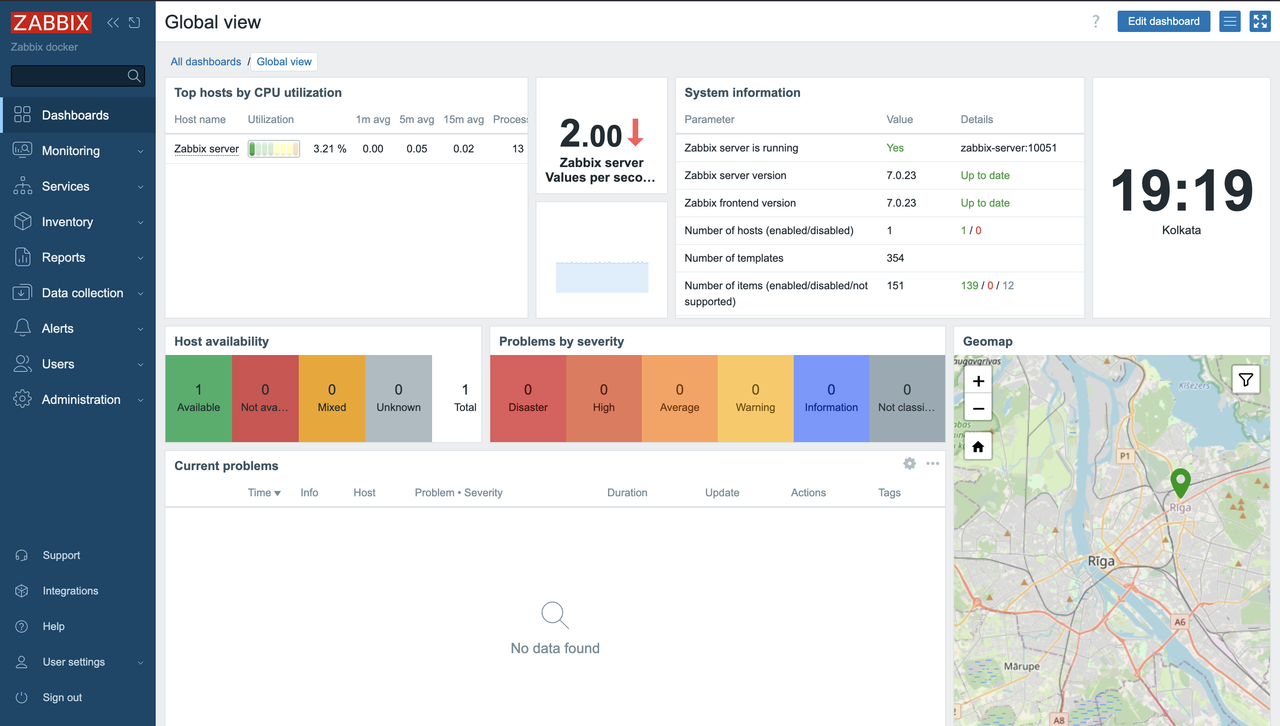Select the Dashboards icon in the sidebar
Viewport: 1280px width, 726px height.
22,114
